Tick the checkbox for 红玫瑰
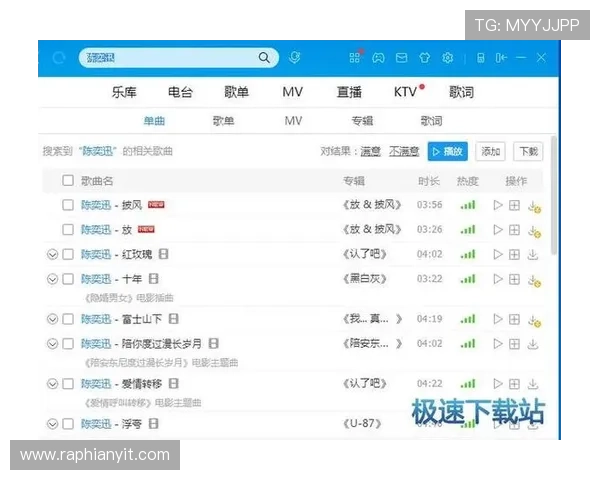Screen dimensions: 600x480 pos(68,254)
